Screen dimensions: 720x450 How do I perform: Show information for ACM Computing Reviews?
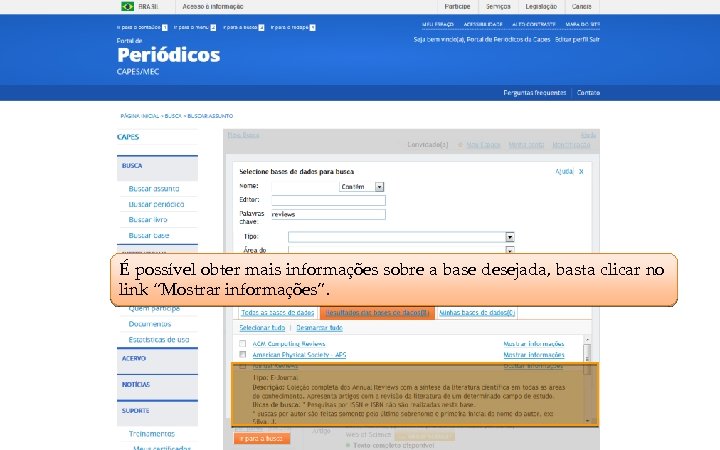(x=534, y=344)
